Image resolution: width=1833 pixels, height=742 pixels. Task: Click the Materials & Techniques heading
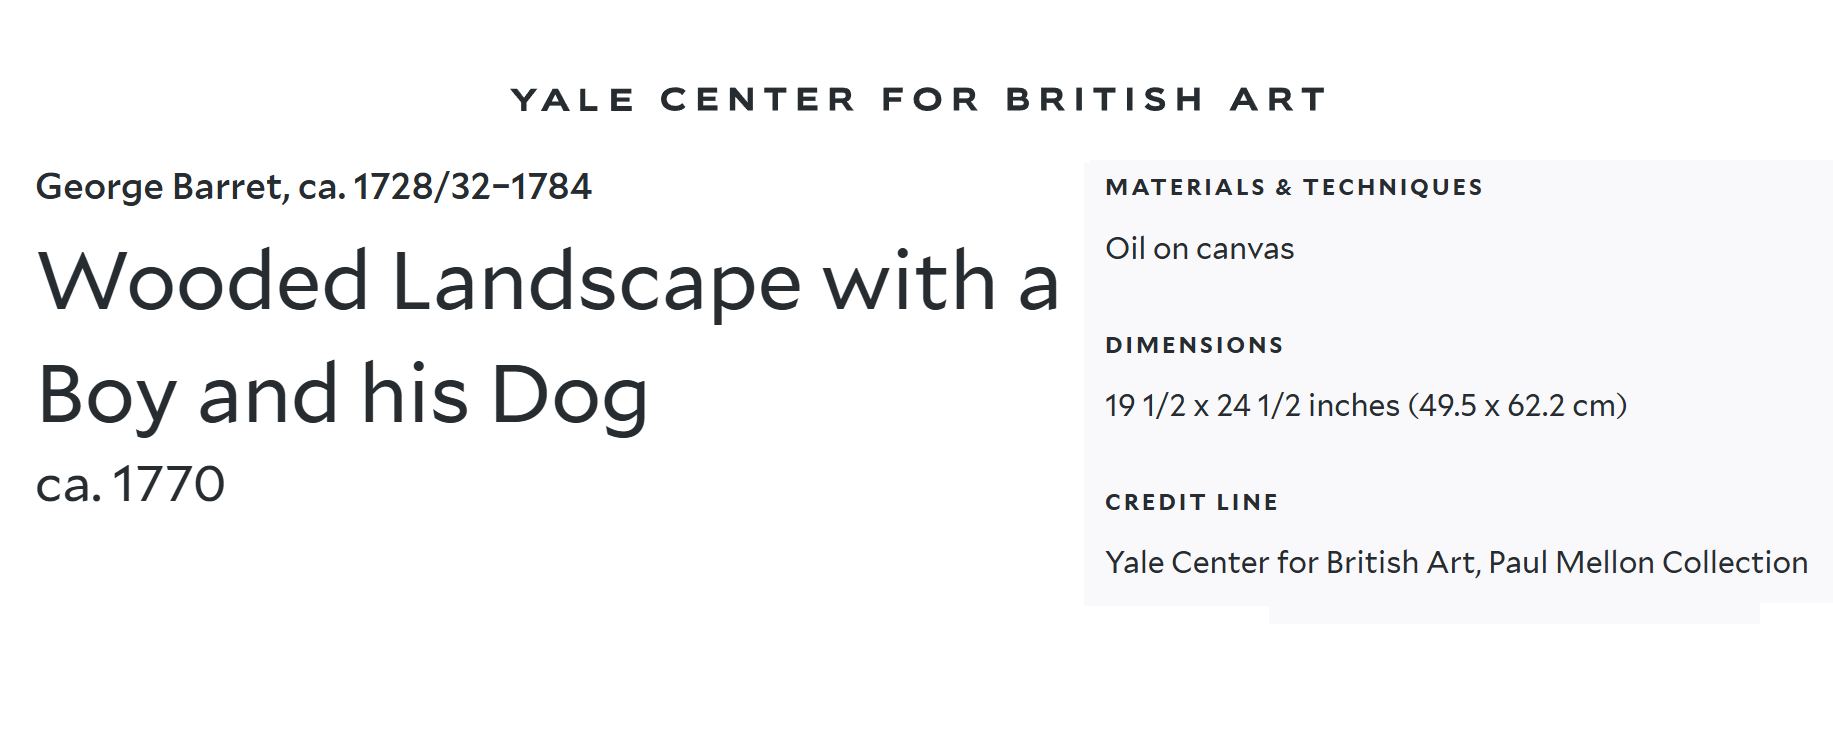tap(1293, 188)
